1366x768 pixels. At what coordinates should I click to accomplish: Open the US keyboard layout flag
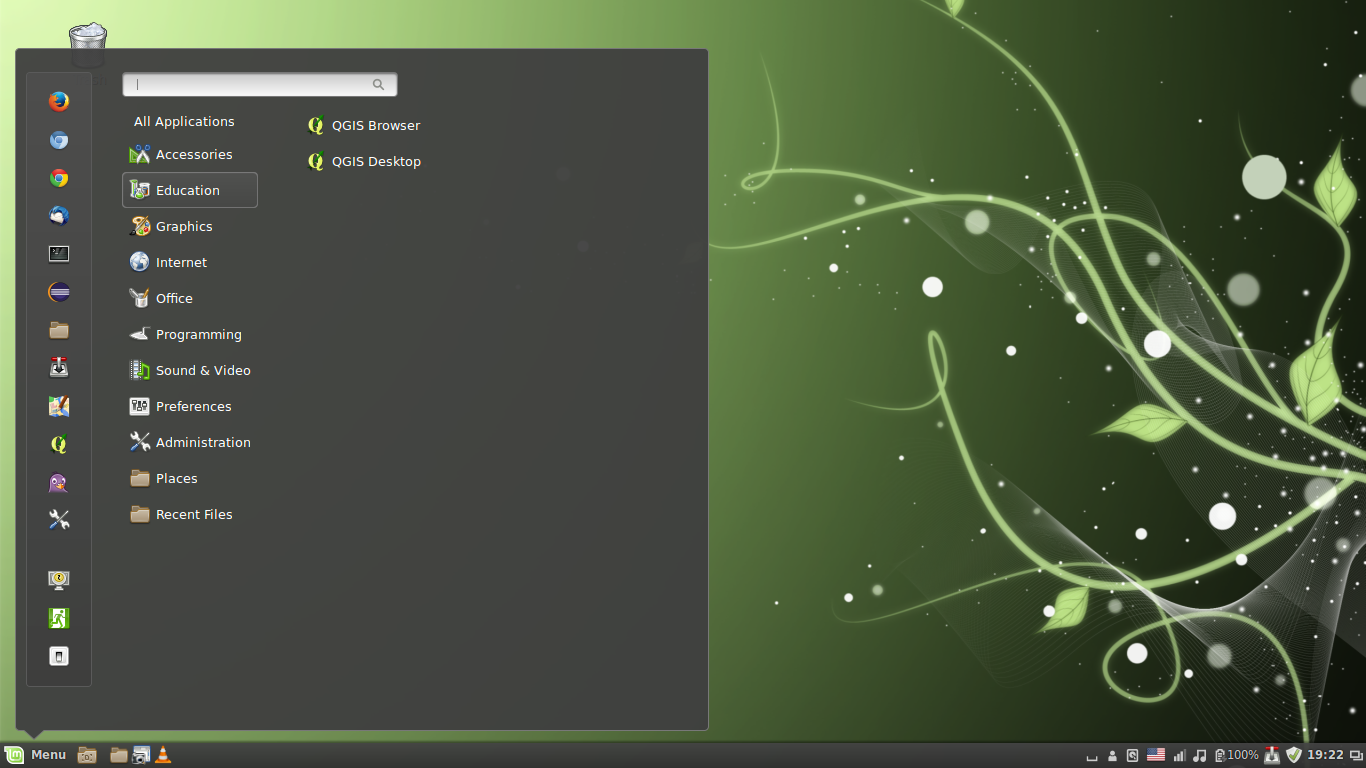point(1156,755)
